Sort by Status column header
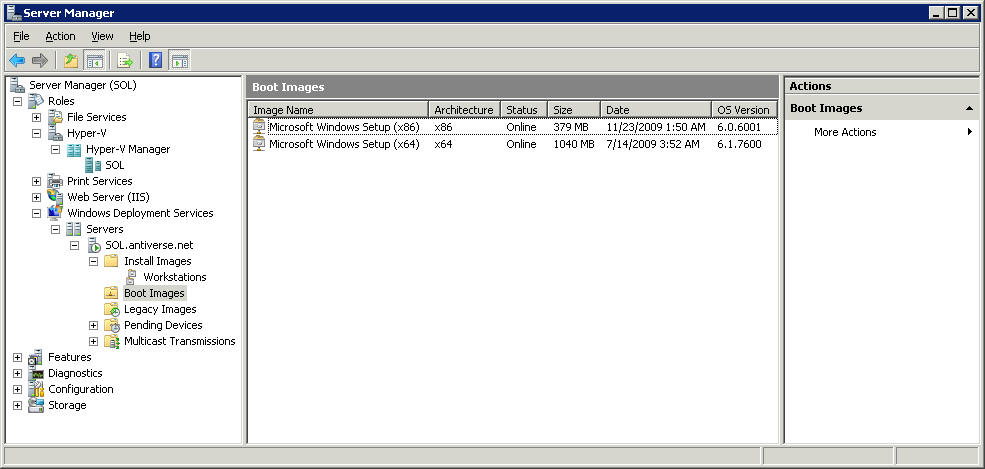Image resolution: width=985 pixels, height=469 pixels. [524, 110]
